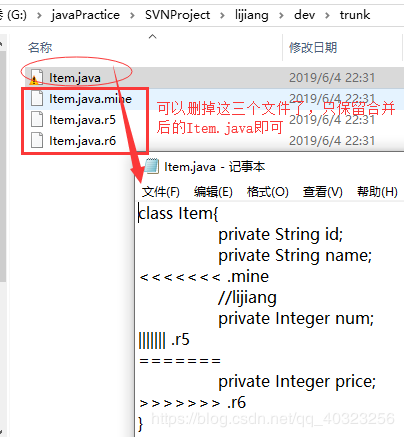Screen dimensions: 404x437
Task: Click the Notepad window title icon
Action: tap(151, 166)
